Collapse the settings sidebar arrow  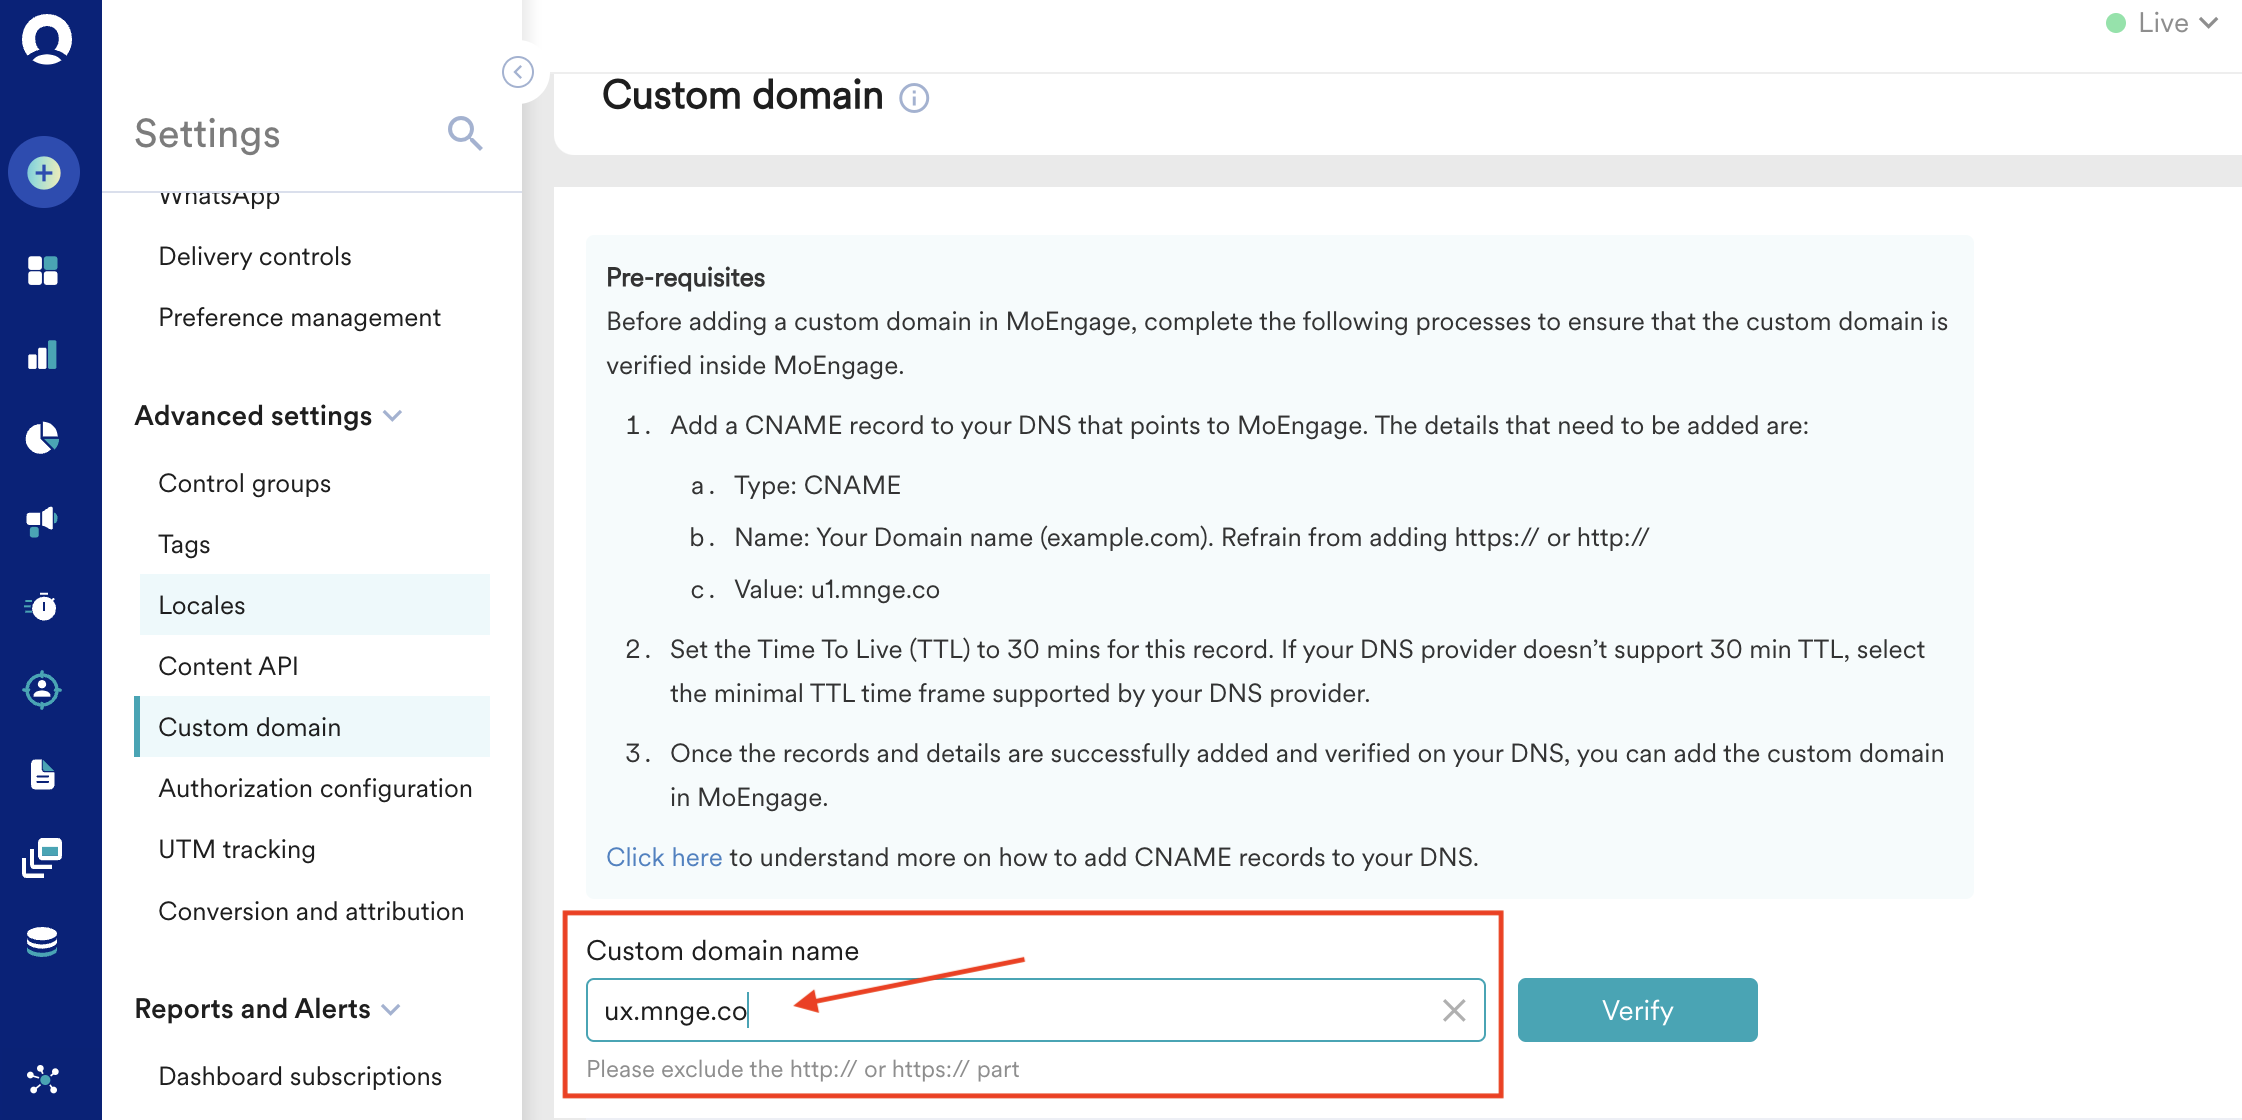pyautogui.click(x=518, y=72)
